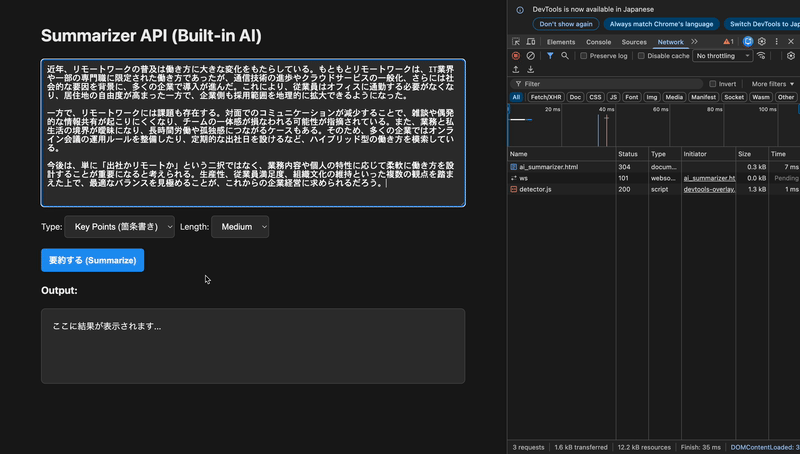Open the Type Key Points dropdown
Viewport: 800px width, 454px height.
click(x=119, y=227)
